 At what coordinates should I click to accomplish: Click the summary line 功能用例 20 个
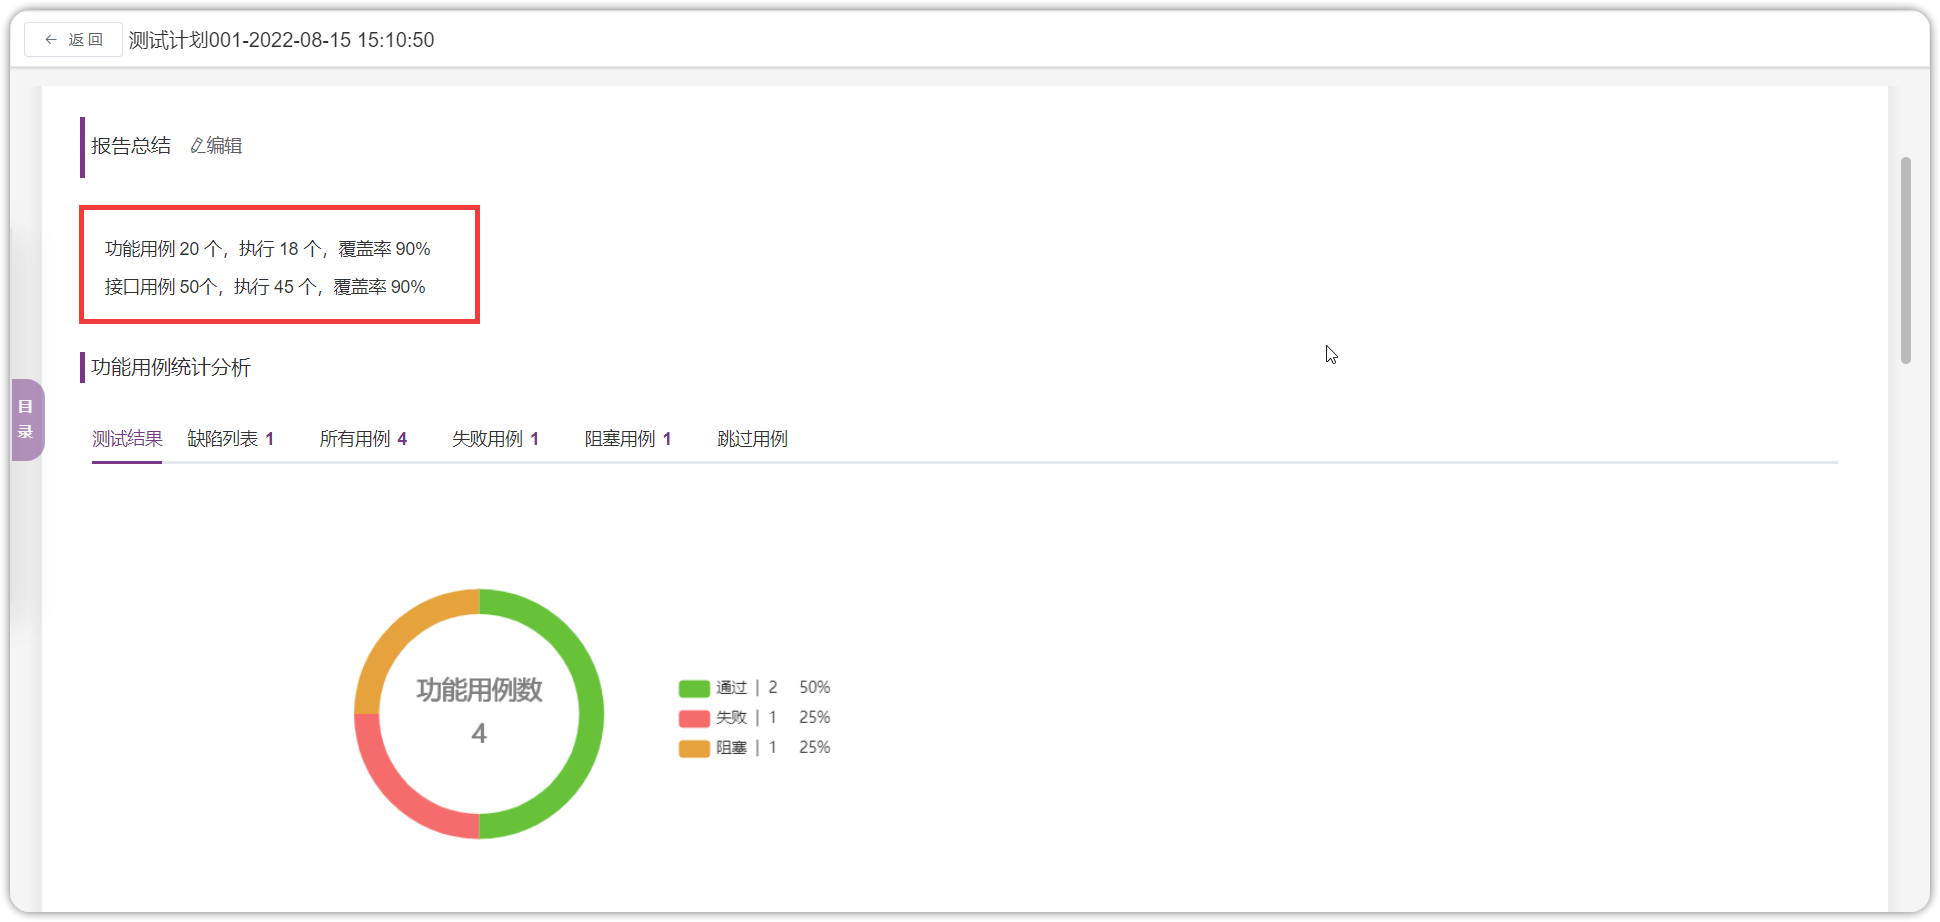[268, 249]
